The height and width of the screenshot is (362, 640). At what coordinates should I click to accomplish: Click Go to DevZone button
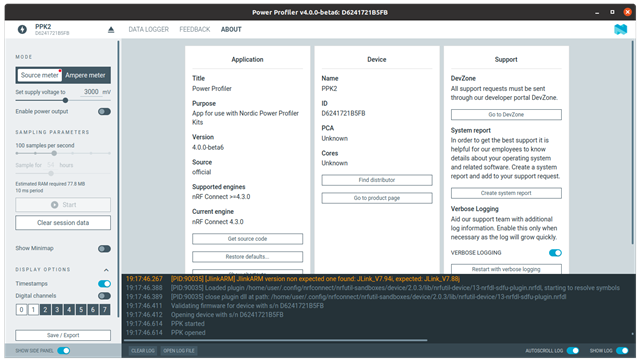(506, 115)
